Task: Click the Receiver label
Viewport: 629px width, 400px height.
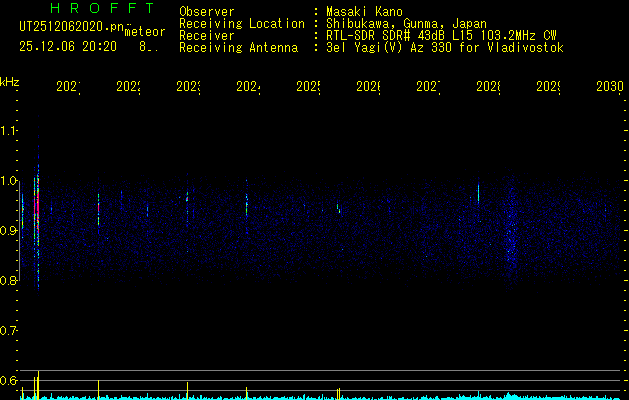Action: point(207,36)
